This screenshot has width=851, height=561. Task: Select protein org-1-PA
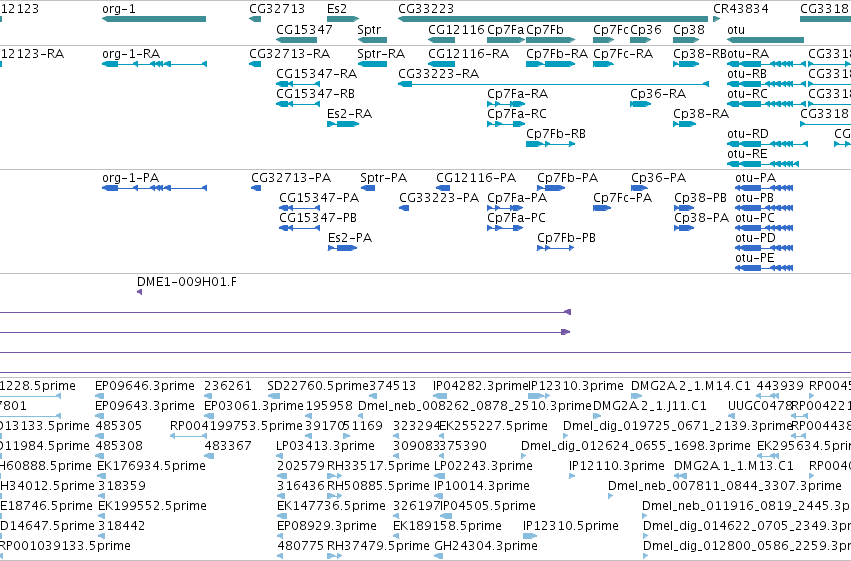point(154,188)
